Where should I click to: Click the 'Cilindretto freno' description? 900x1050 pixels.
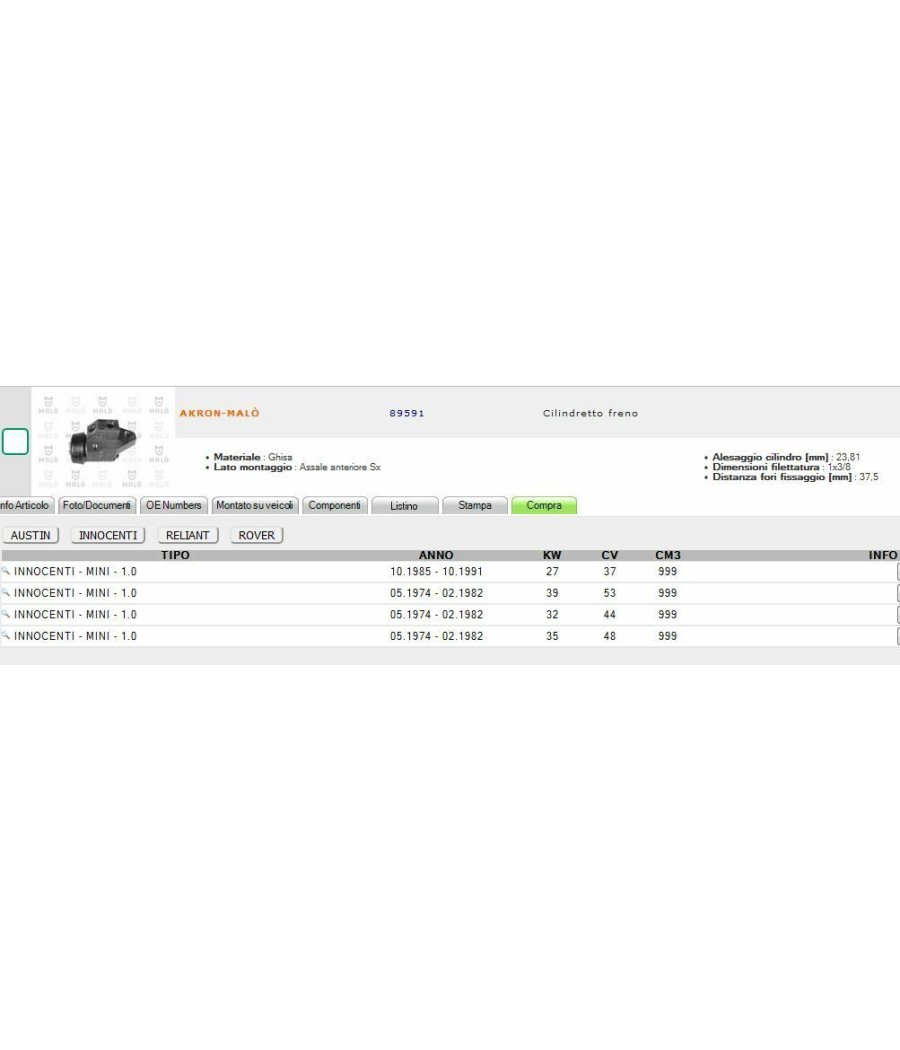(x=591, y=413)
